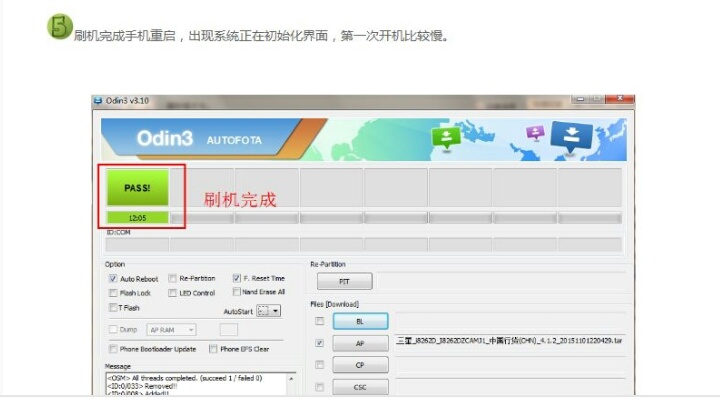Enable Flash Lock checkbox

pyautogui.click(x=113, y=293)
